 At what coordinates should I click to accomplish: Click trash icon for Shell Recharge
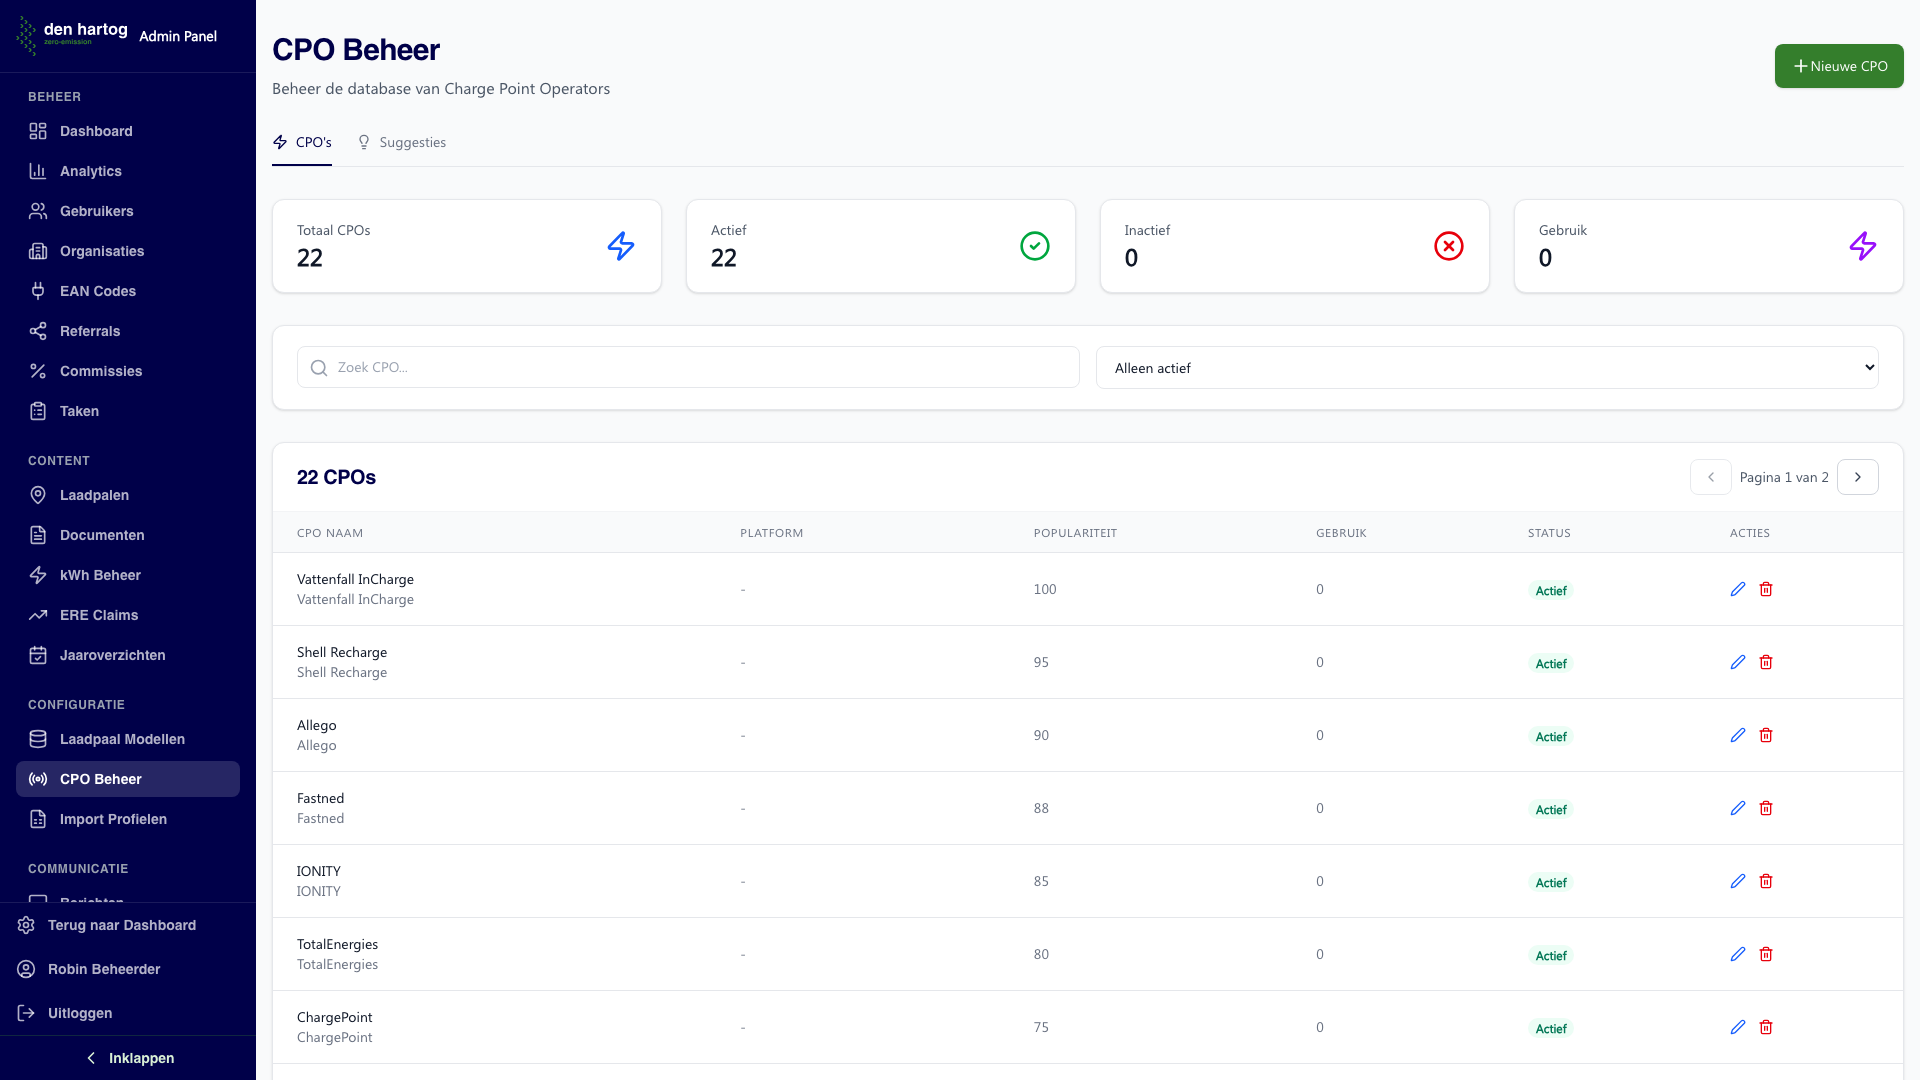[x=1766, y=662]
